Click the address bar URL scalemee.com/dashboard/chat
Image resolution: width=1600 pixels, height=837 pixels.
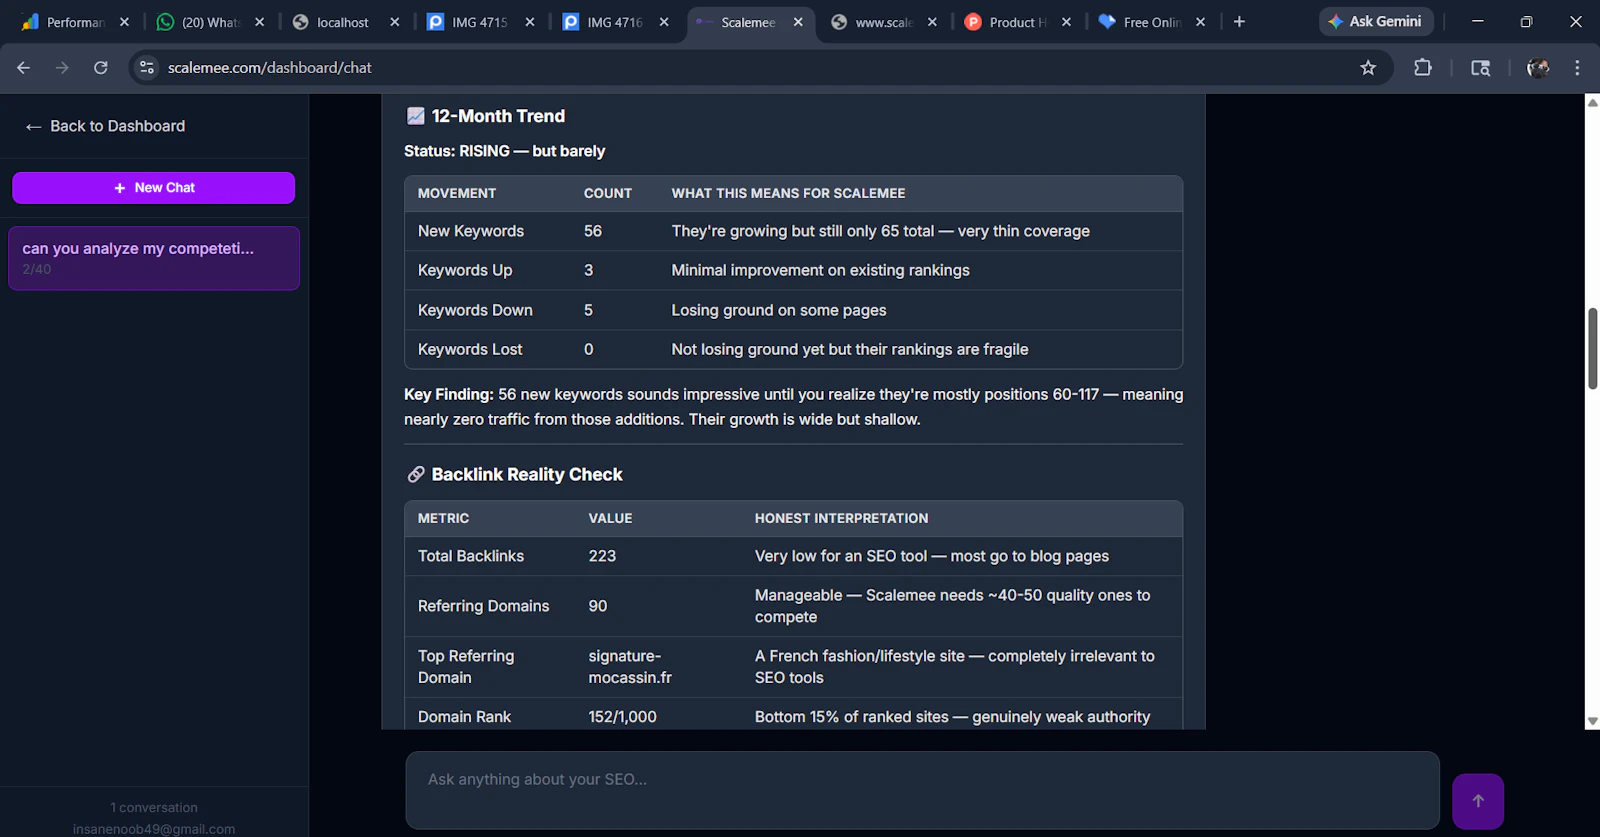(269, 67)
